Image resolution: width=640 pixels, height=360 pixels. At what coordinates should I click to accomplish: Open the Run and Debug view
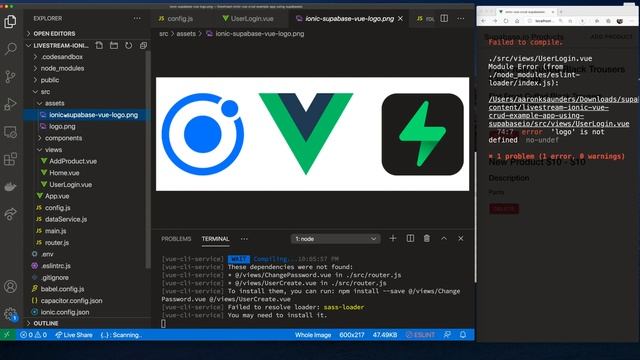10,104
